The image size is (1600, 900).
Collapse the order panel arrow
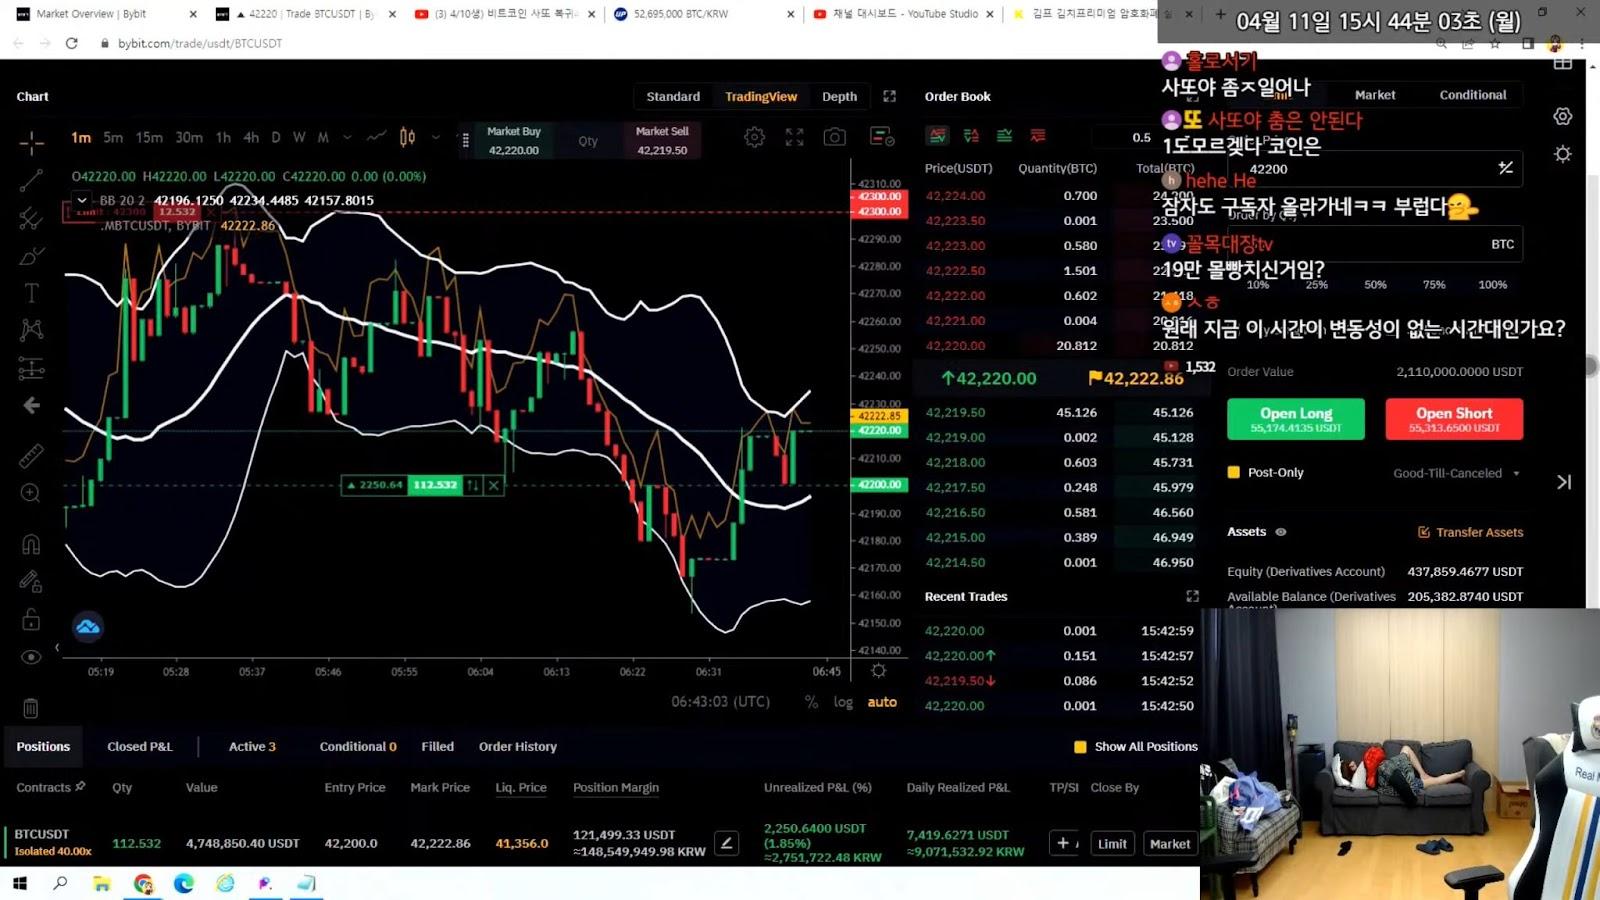point(1564,482)
